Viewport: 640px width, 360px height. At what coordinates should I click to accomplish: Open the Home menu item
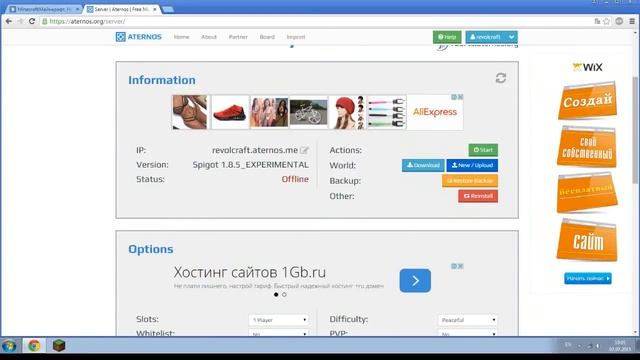pyautogui.click(x=182, y=37)
